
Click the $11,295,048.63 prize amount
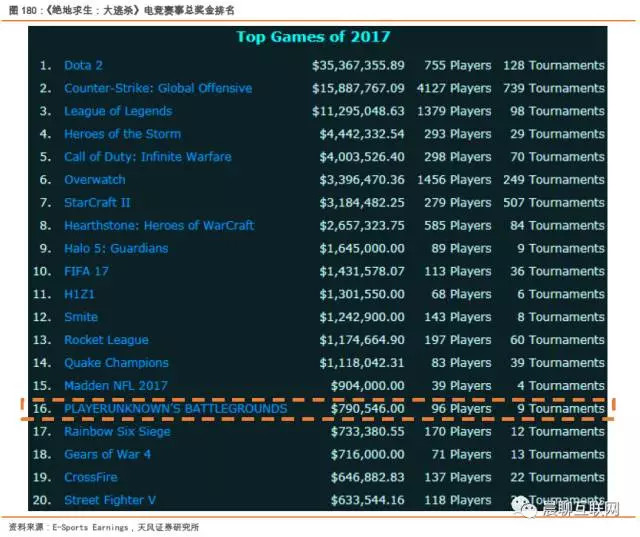(358, 111)
